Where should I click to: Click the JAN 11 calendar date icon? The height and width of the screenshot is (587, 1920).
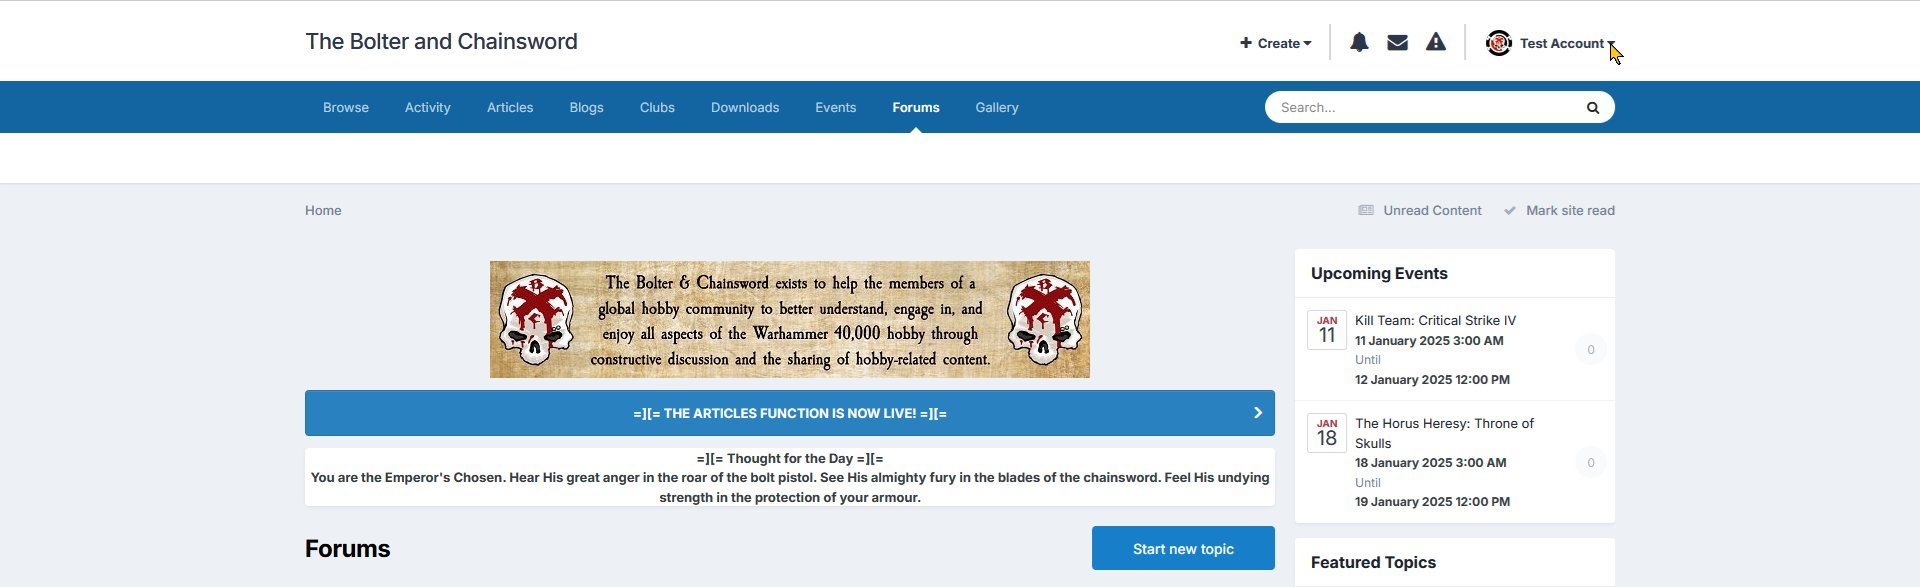pyautogui.click(x=1326, y=330)
